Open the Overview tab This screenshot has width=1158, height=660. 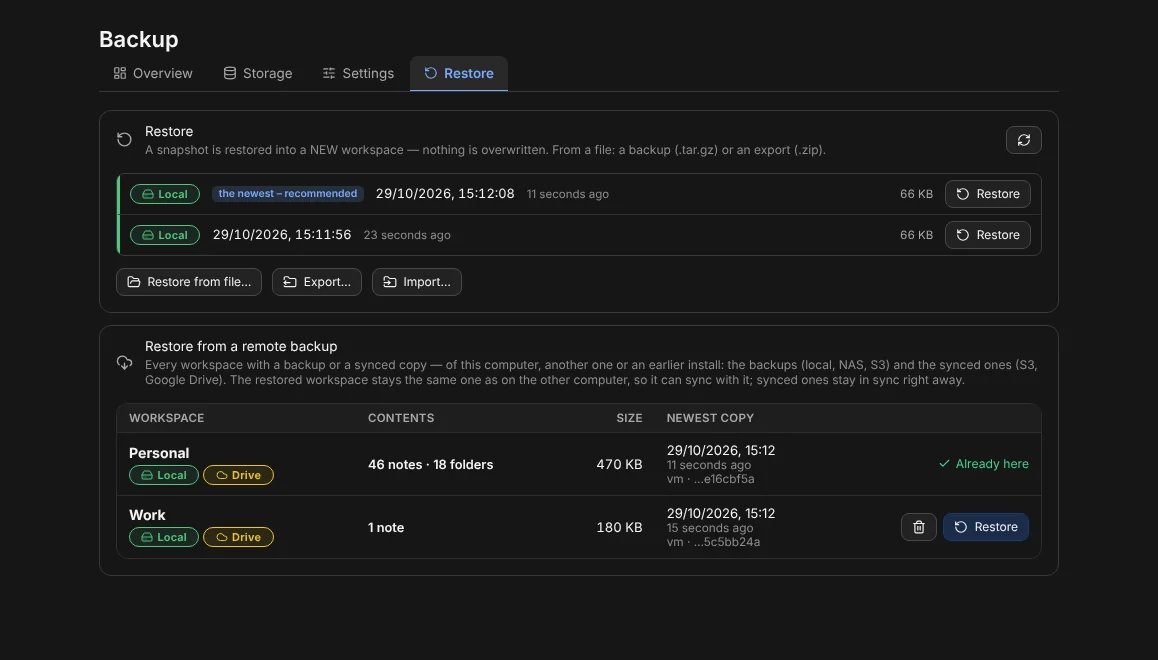click(153, 73)
